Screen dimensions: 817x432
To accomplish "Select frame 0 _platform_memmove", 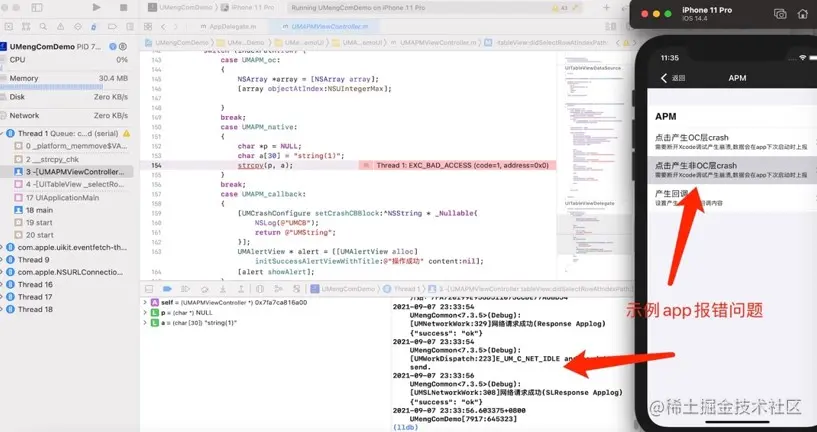I will coord(71,146).
